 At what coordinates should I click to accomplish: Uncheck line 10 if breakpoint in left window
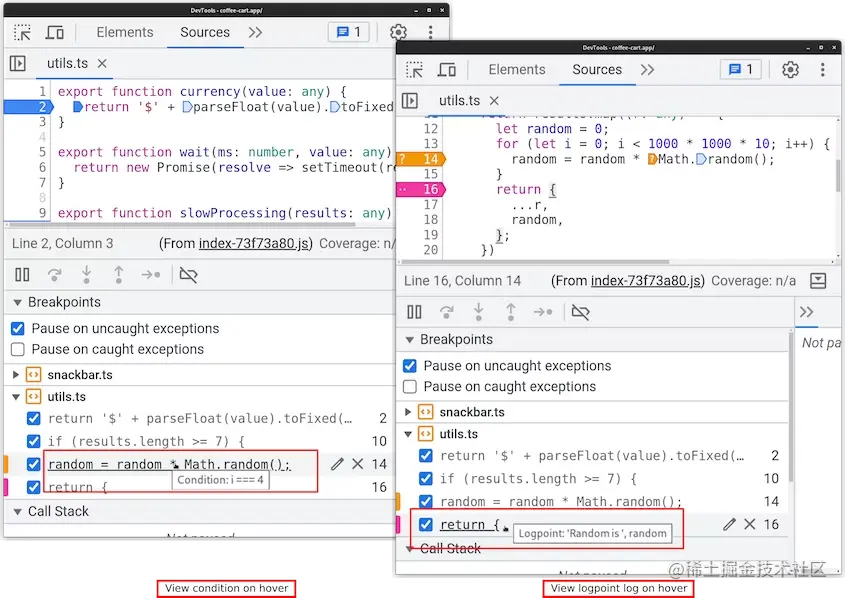pos(33,441)
